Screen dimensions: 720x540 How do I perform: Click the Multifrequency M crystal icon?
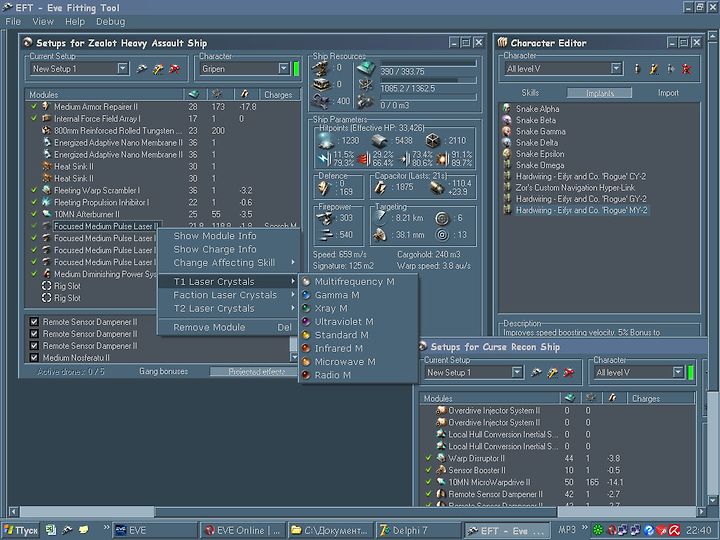click(x=306, y=281)
